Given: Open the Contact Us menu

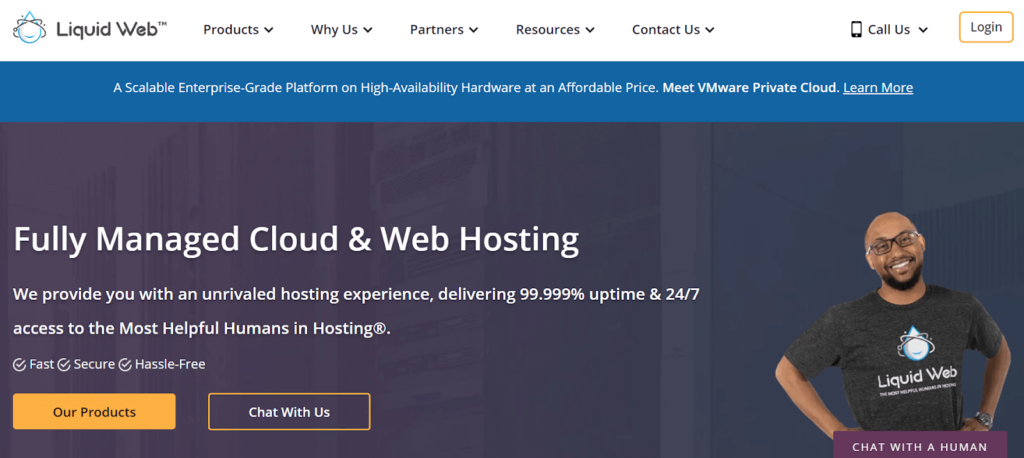Looking at the screenshot, I should 673,29.
